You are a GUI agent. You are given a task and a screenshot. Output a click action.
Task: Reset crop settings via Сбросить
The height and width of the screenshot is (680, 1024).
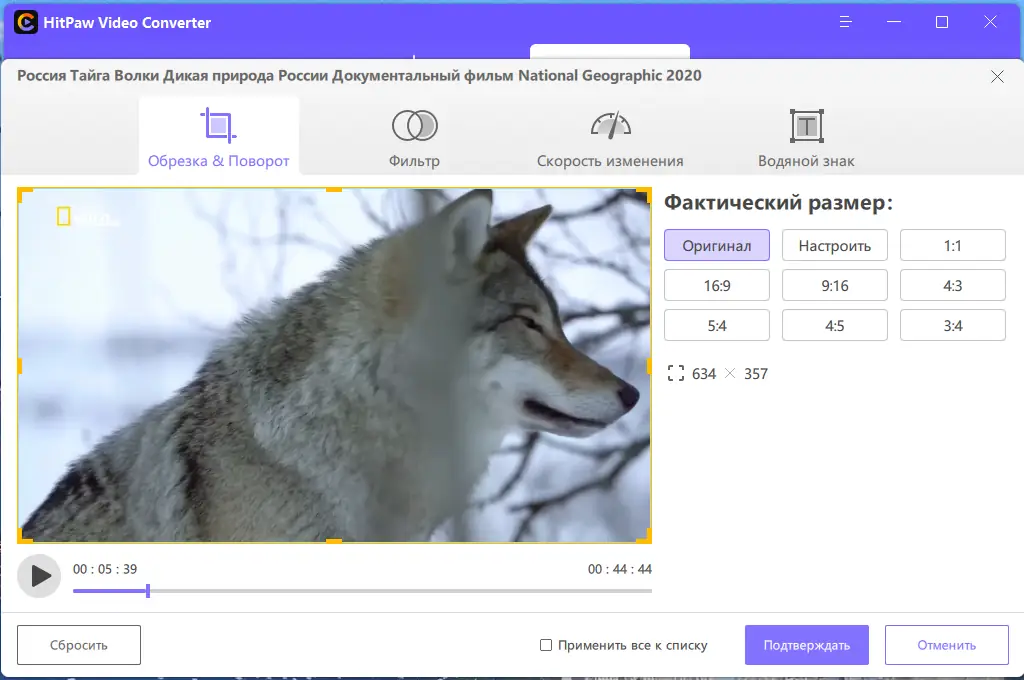(x=78, y=645)
